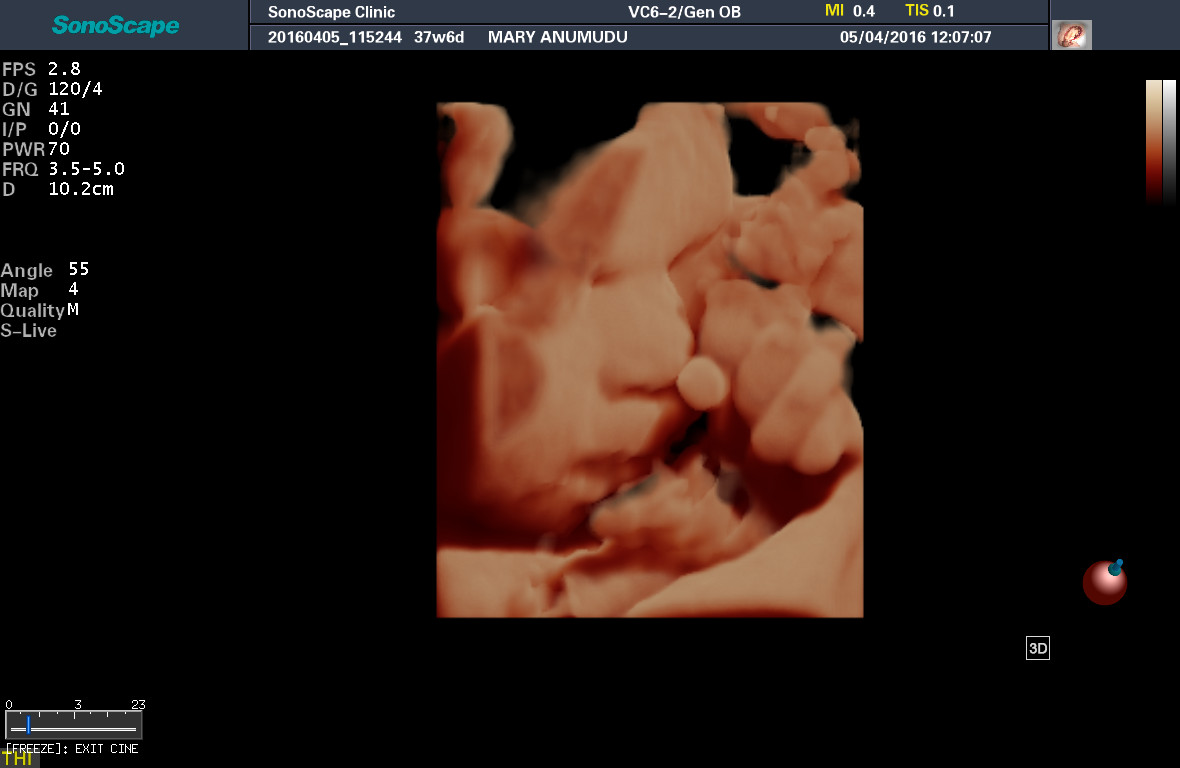Click the THI indicator label
Viewport: 1180px width, 768px height.
(17, 759)
